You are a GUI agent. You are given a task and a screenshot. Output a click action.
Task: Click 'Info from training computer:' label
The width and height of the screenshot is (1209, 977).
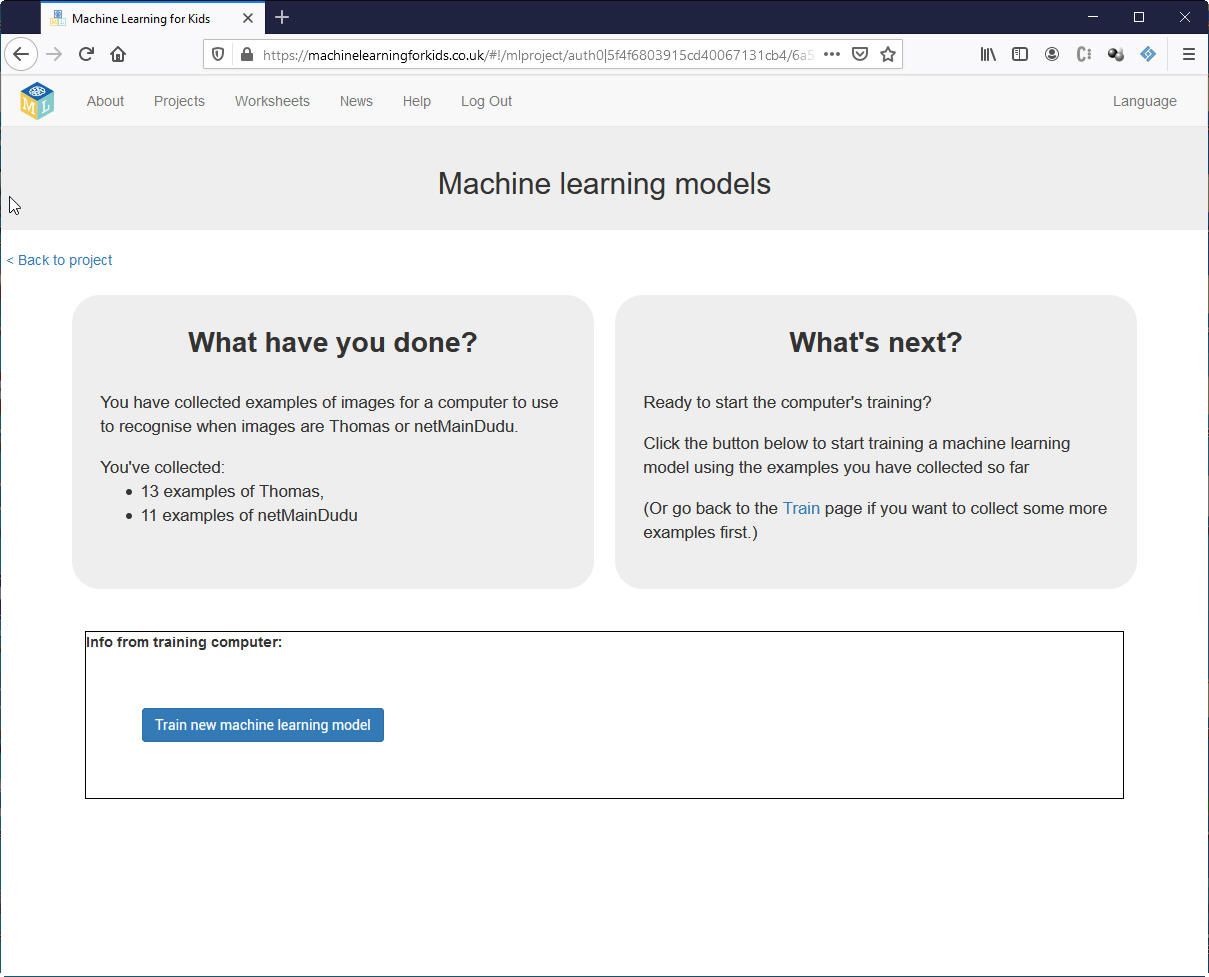[184, 642]
